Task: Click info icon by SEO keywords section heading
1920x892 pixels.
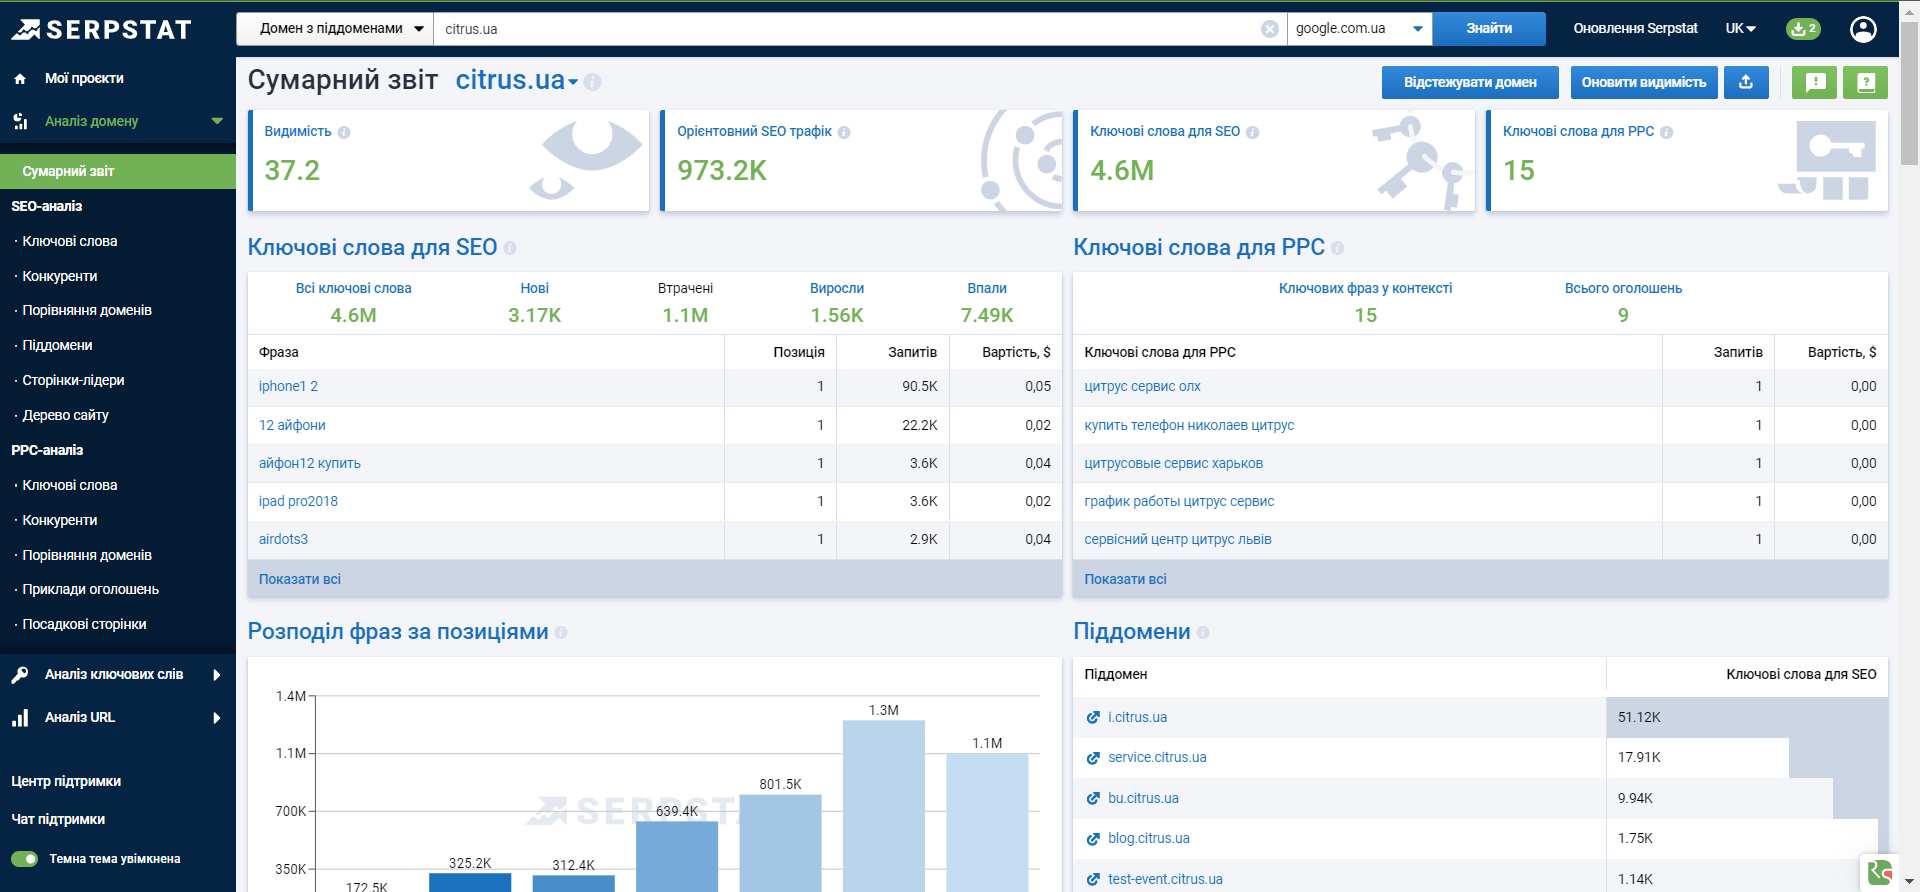Action: coord(510,248)
